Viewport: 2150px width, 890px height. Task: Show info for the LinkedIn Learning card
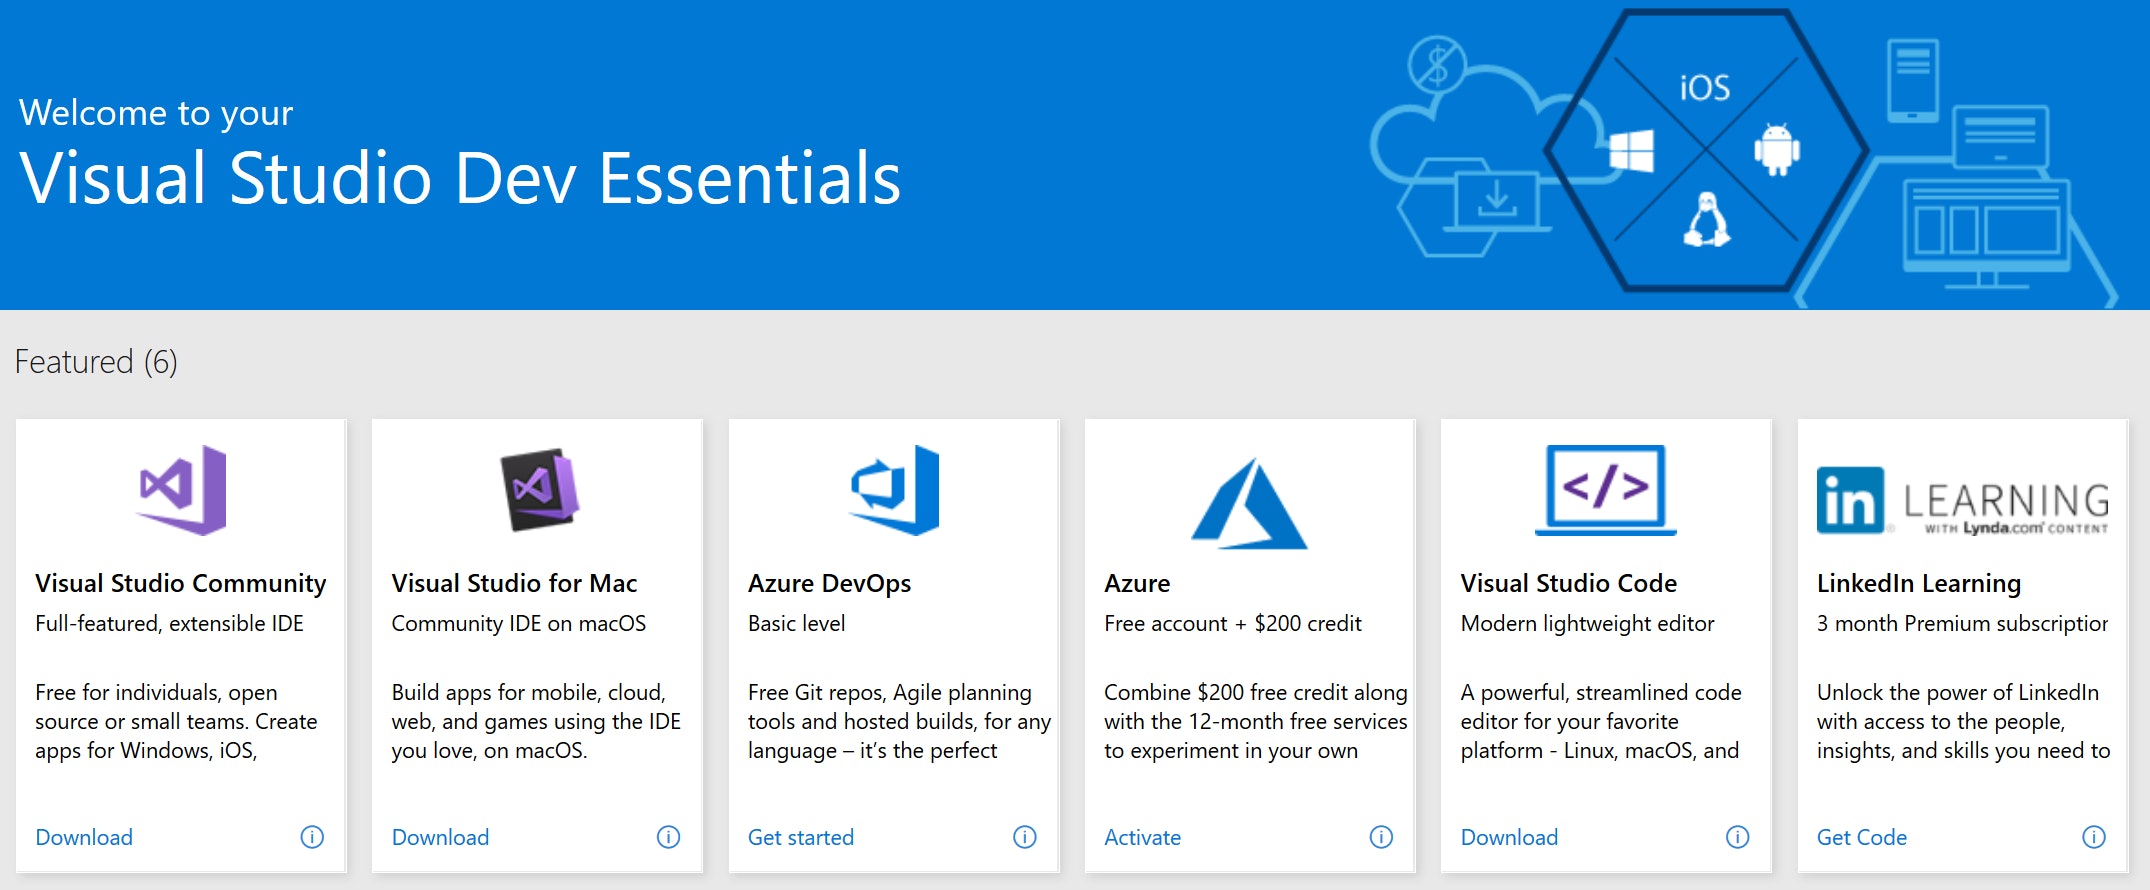pyautogui.click(x=2094, y=837)
